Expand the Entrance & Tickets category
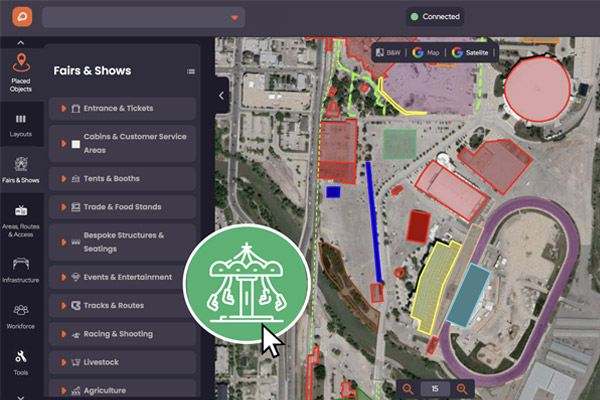 pyautogui.click(x=122, y=108)
